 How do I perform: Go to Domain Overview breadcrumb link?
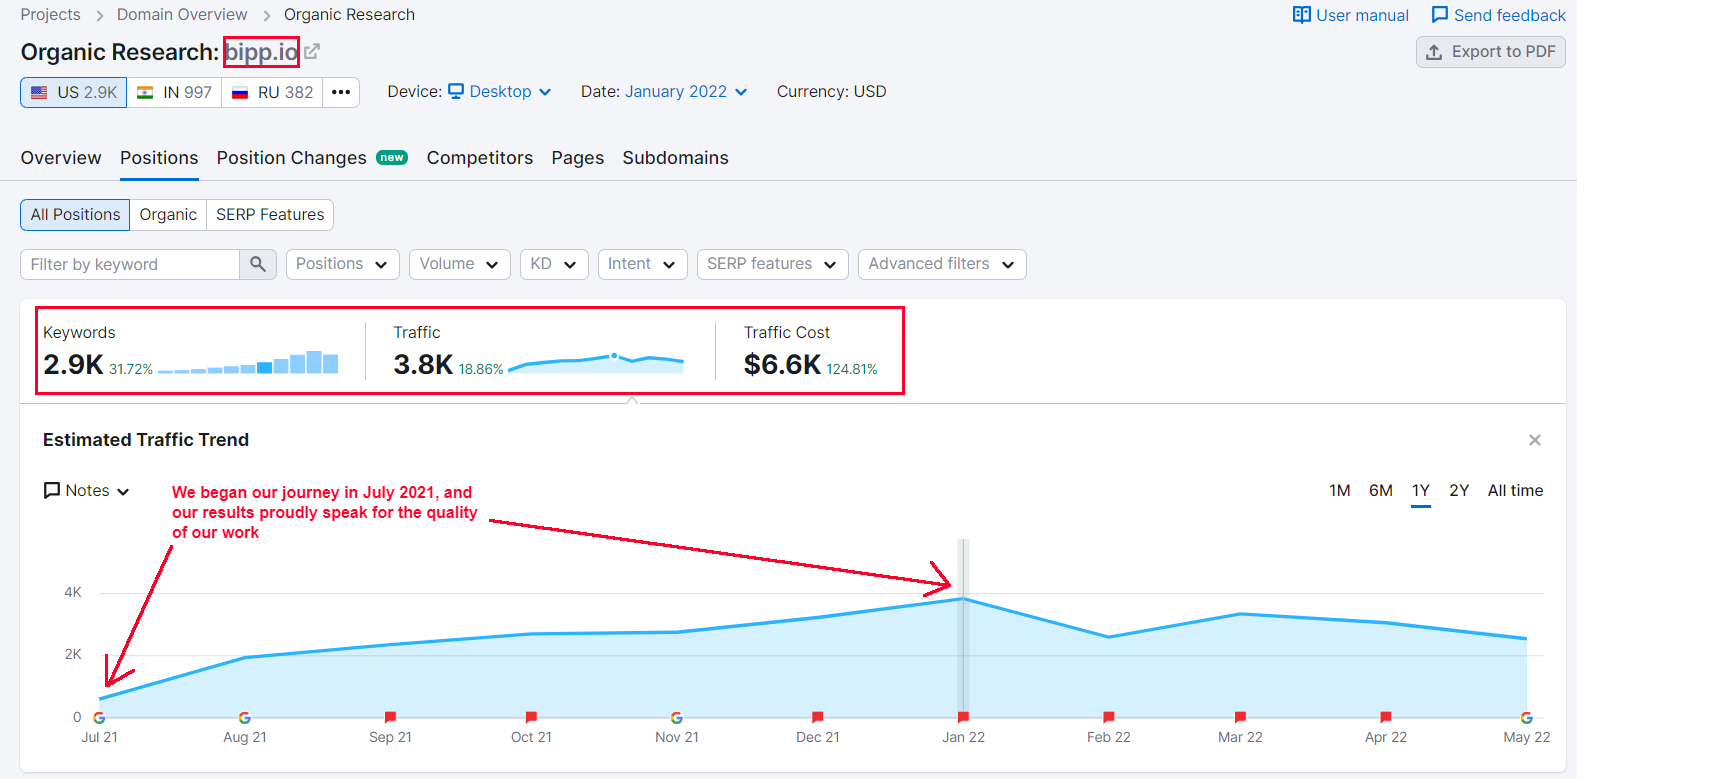(182, 15)
